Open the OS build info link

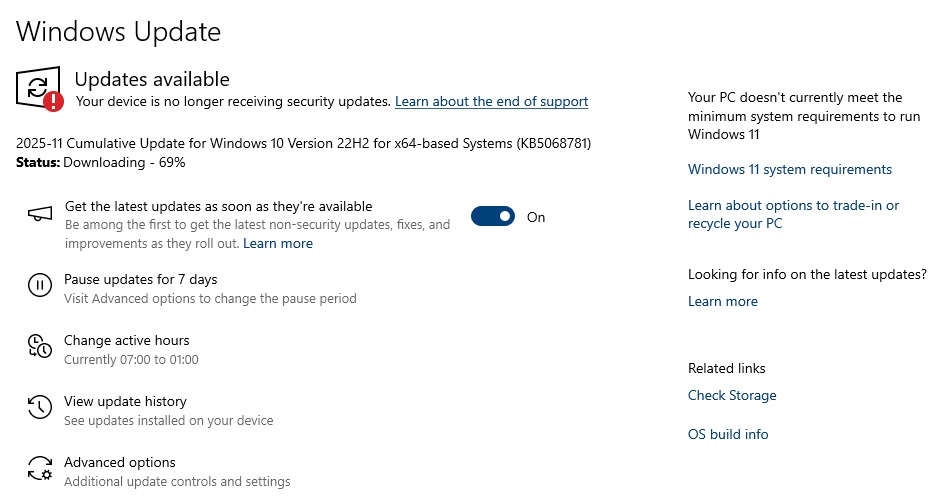[727, 434]
